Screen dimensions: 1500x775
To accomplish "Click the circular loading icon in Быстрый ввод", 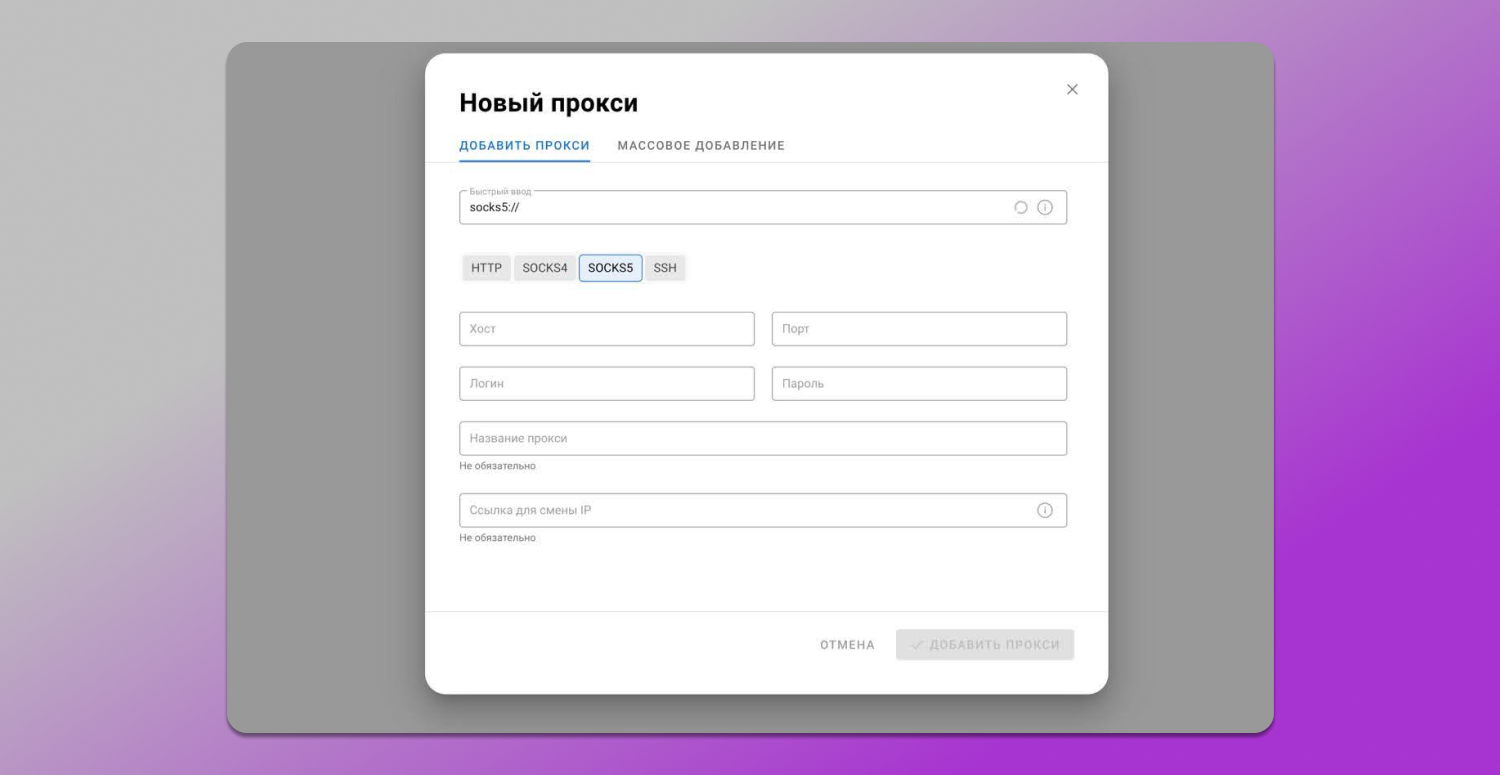I will pyautogui.click(x=1020, y=208).
